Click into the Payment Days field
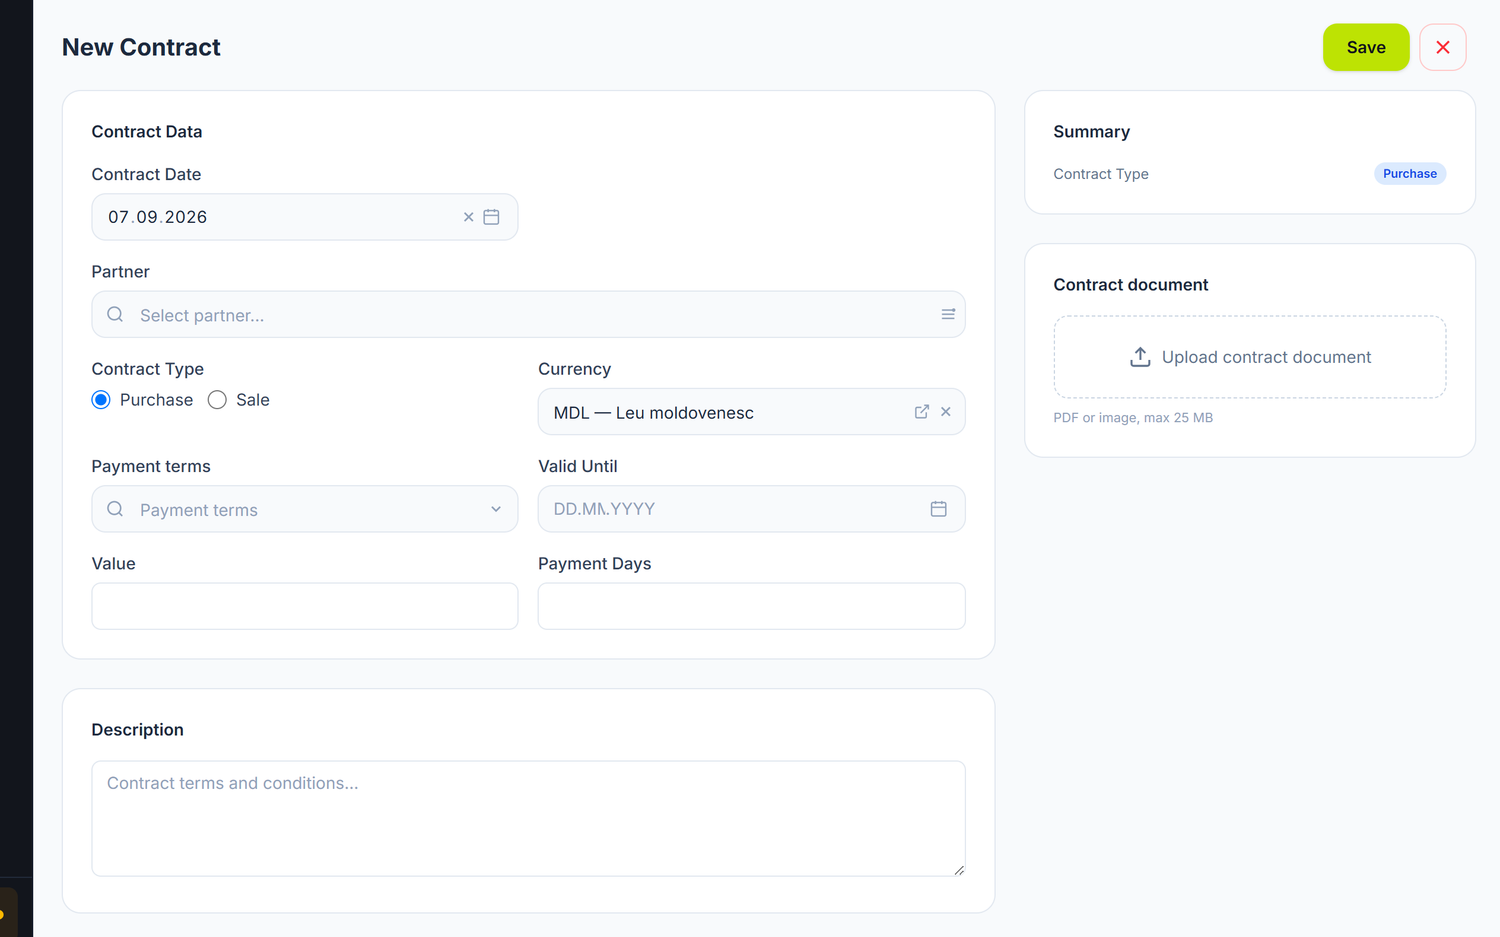Image resolution: width=1500 pixels, height=937 pixels. pyautogui.click(x=752, y=606)
